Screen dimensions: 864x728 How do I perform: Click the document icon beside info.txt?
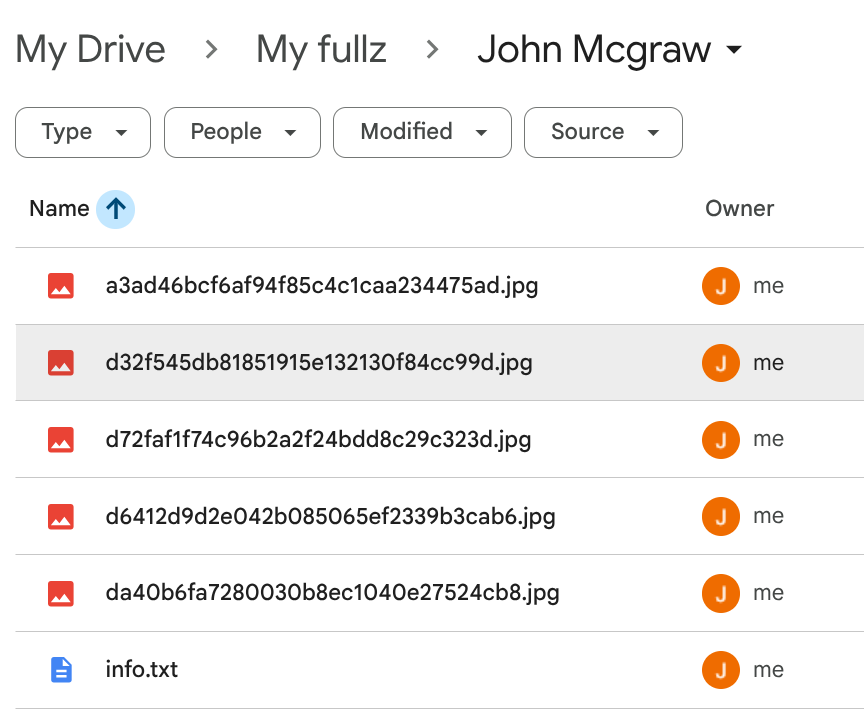pyautogui.click(x=61, y=670)
